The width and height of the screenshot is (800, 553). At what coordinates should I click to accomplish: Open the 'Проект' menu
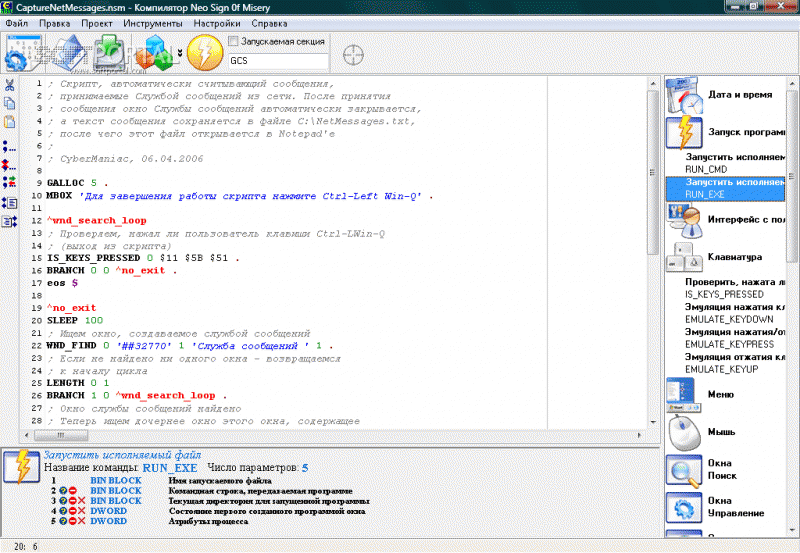click(96, 22)
